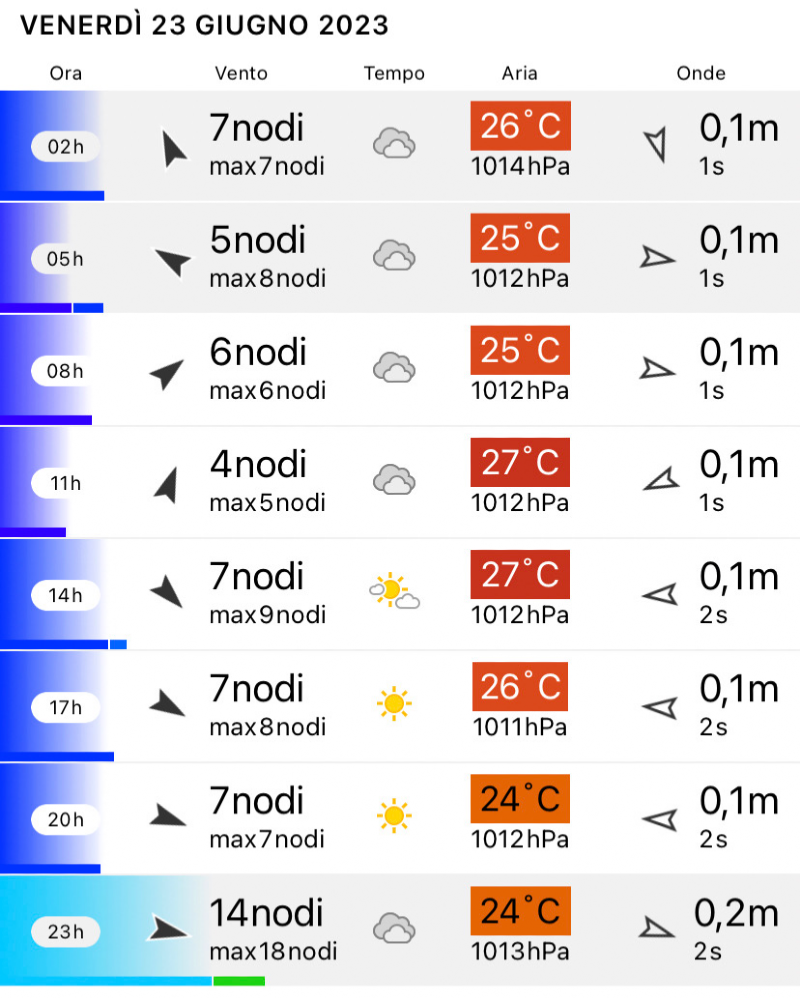This screenshot has height=998, width=800.
Task: Click the wave direction arrow at 20h
Action: [x=659, y=820]
